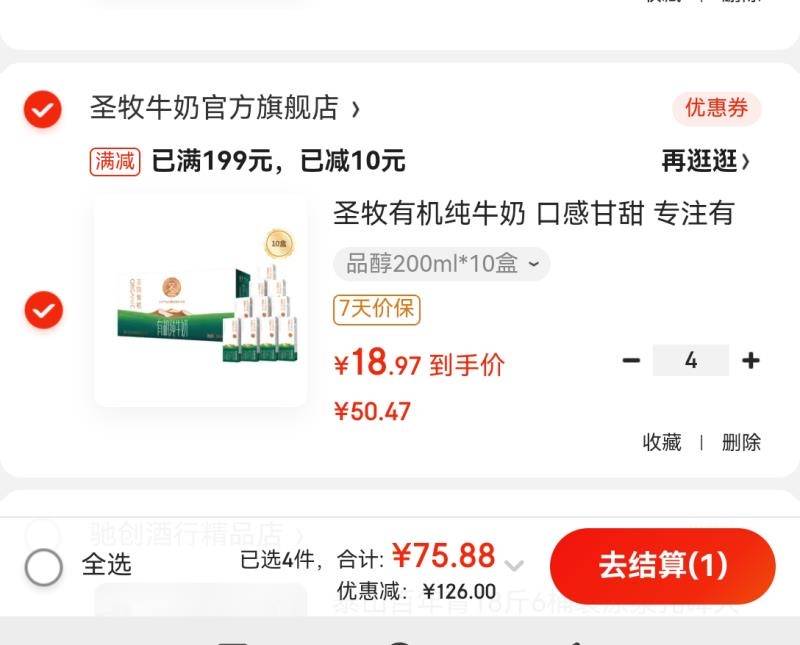Uncheck the 圣牧牛奶官方旗舰店 store checkbox

(43, 109)
